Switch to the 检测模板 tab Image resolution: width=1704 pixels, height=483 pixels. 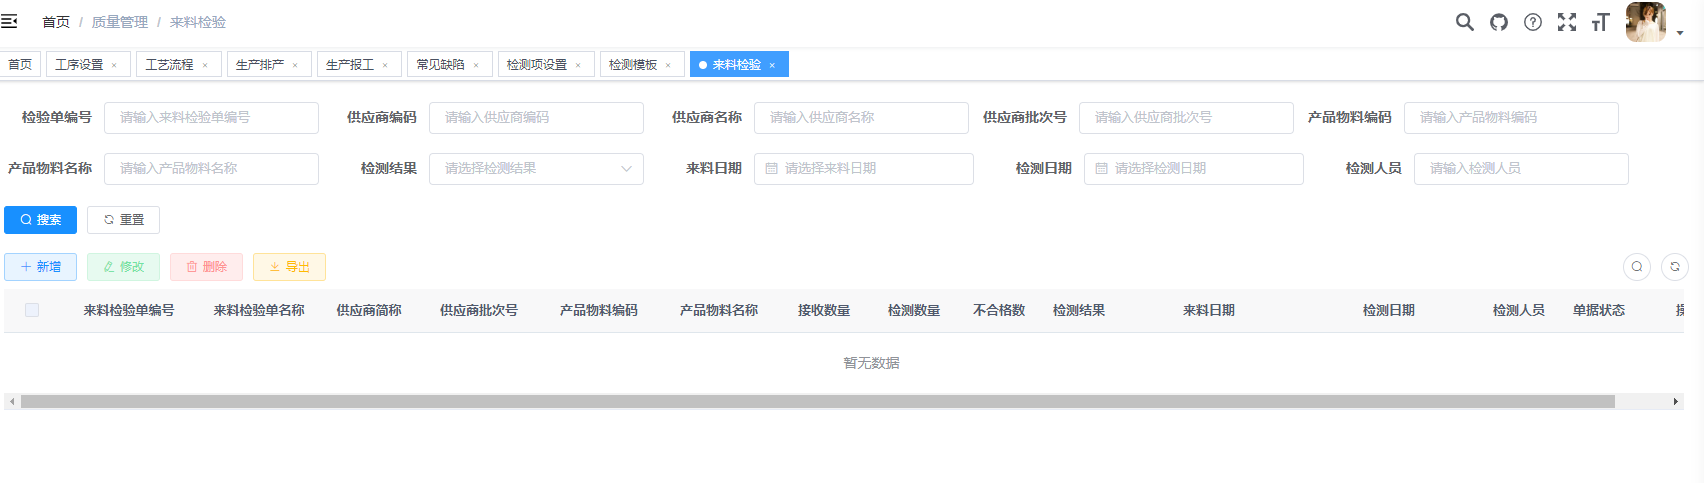(x=633, y=65)
